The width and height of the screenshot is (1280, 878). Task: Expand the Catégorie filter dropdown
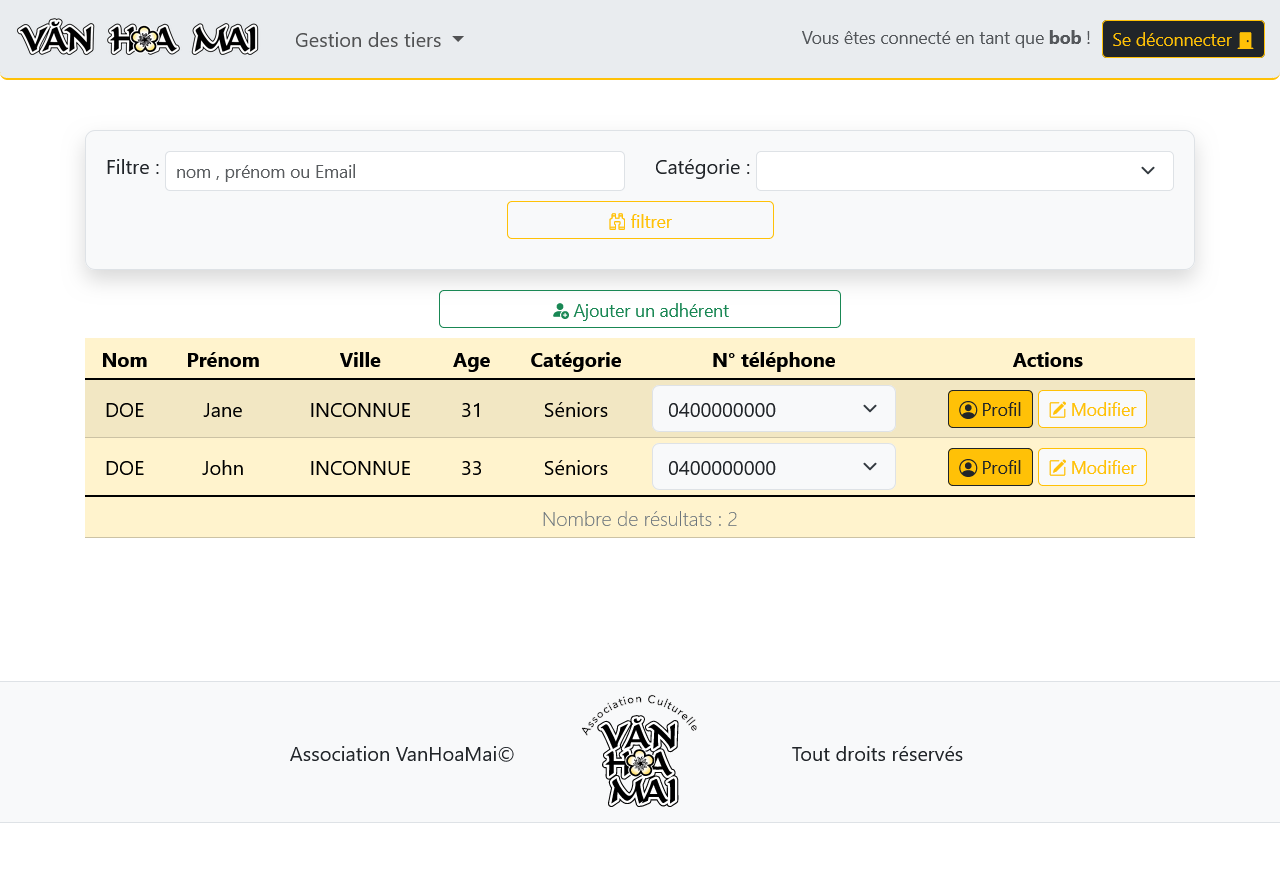tap(964, 171)
